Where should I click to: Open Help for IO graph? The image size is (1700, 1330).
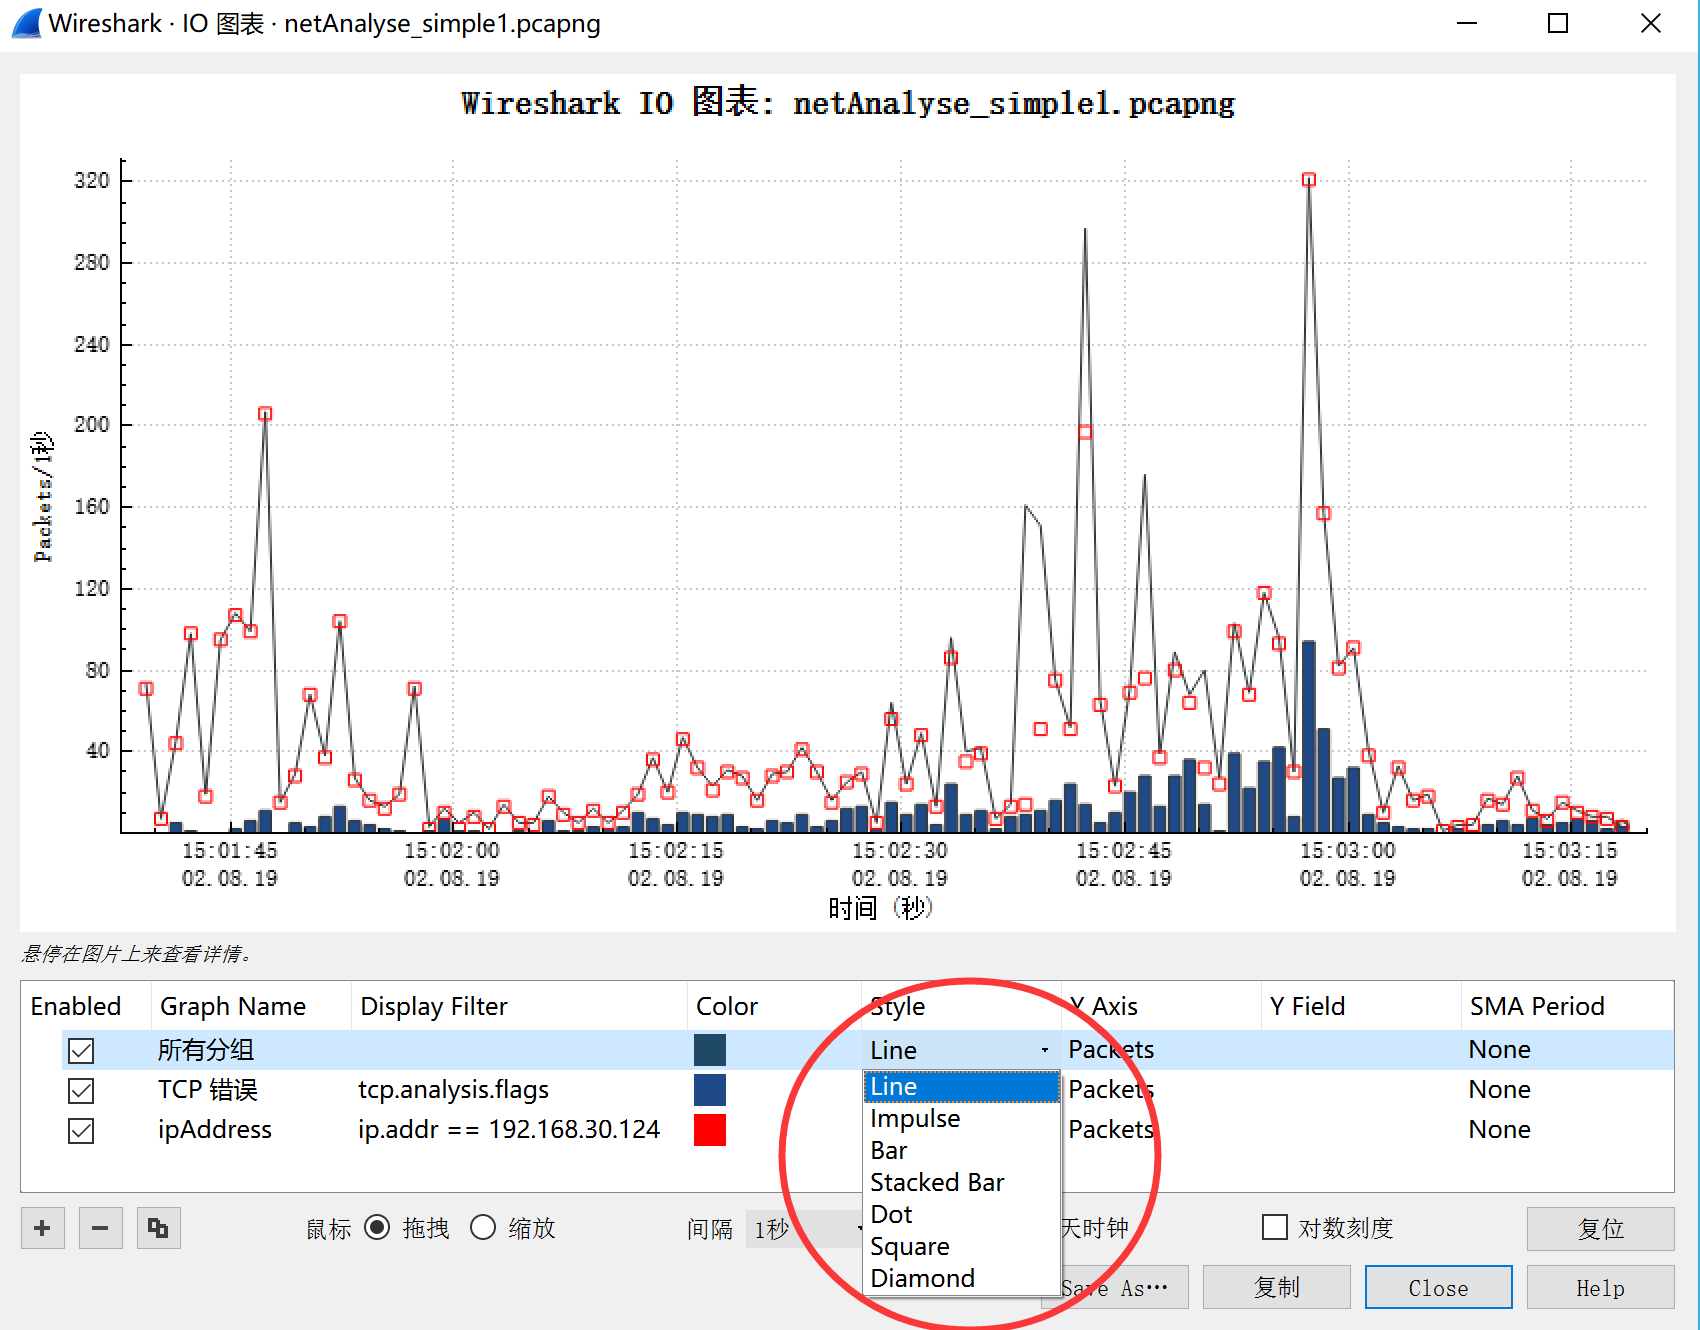1600,1287
